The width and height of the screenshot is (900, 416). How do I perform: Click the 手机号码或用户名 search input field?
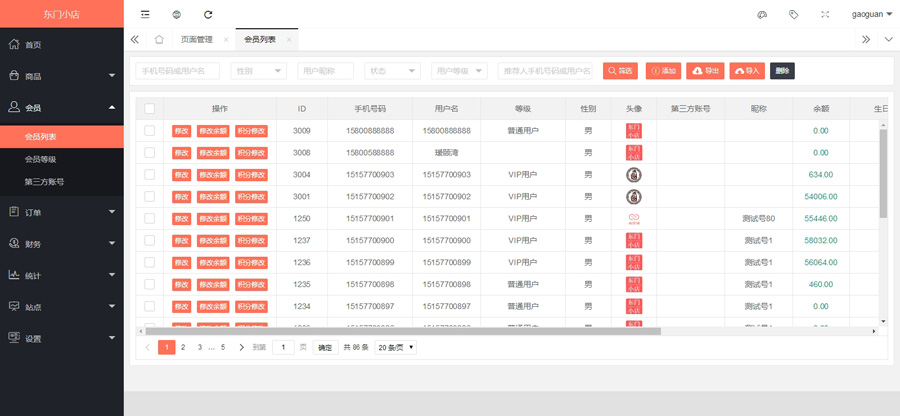[x=177, y=71]
